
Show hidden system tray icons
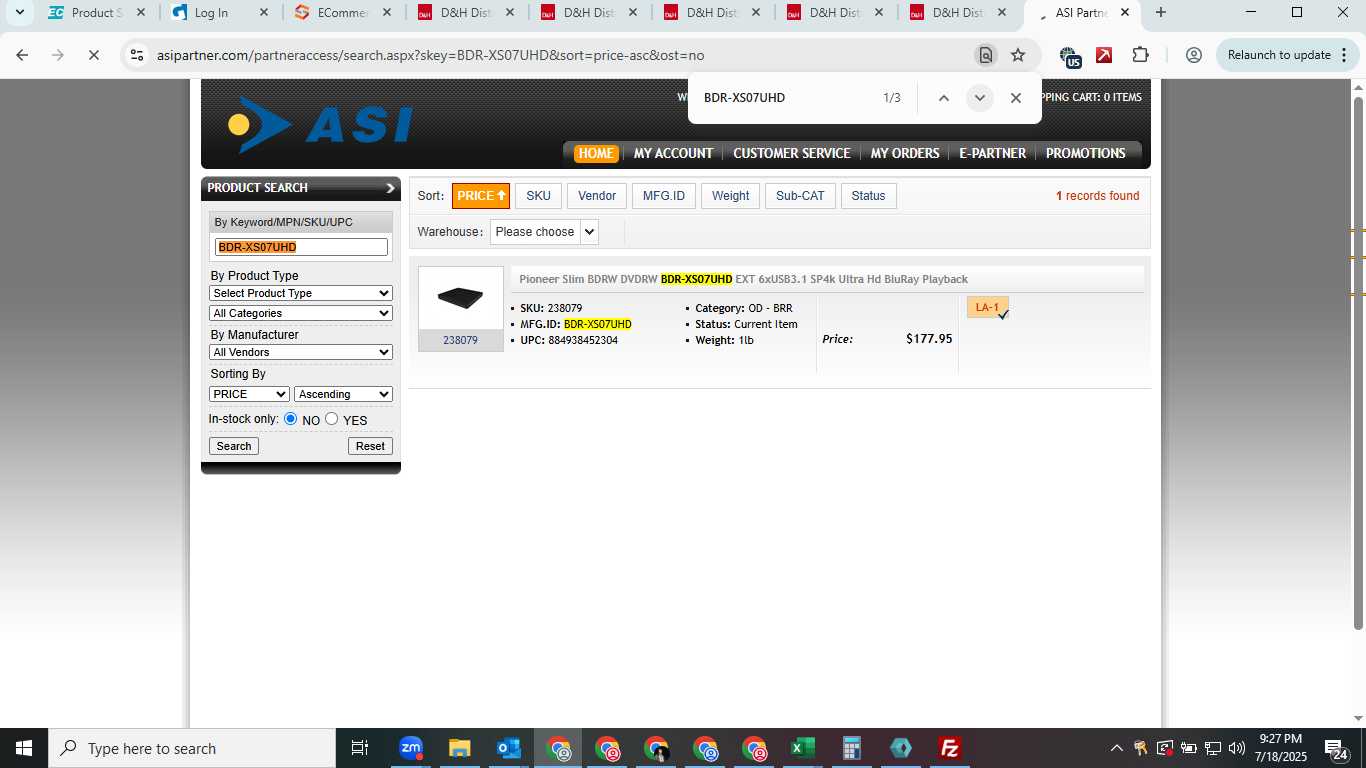(1117, 748)
